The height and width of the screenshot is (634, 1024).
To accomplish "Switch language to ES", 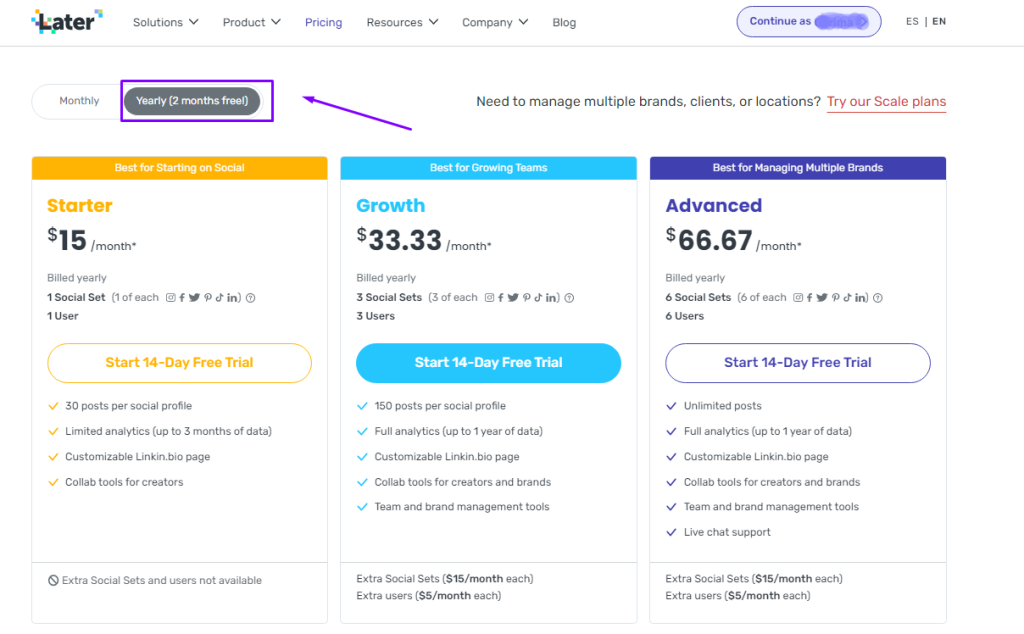I will coord(912,22).
